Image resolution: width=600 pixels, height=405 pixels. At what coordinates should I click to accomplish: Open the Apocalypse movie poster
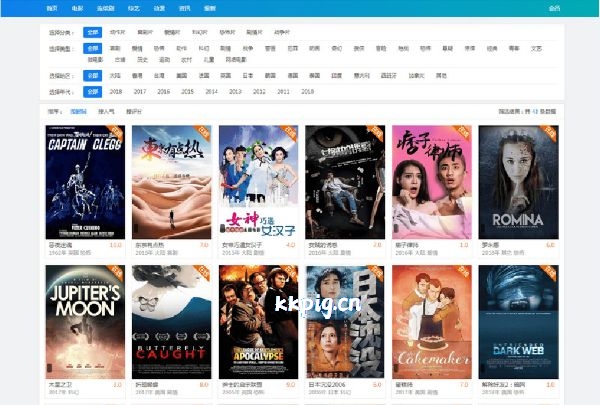258,322
